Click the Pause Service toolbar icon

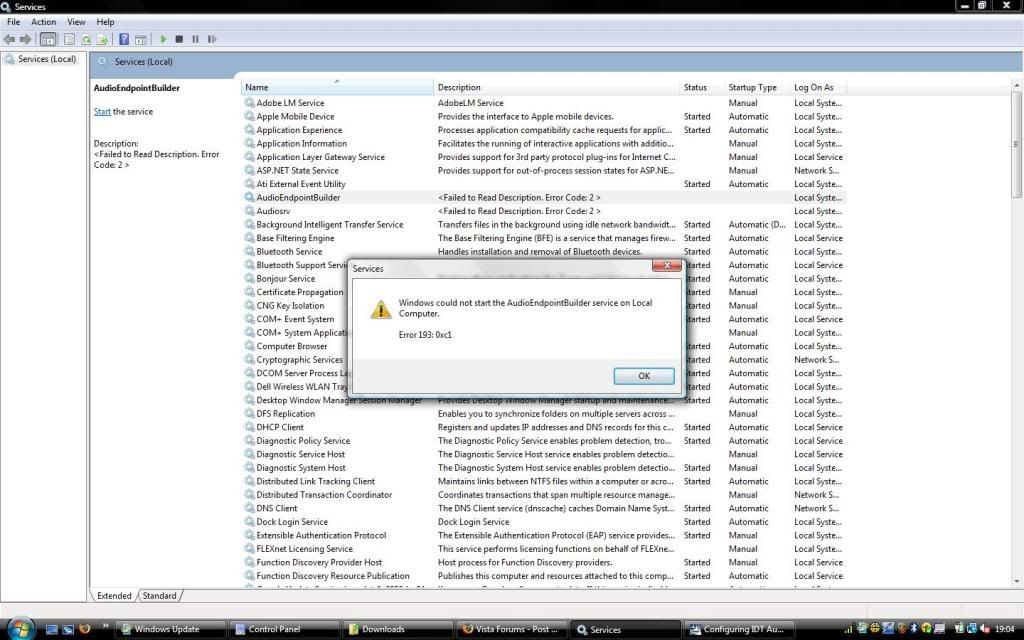click(195, 40)
